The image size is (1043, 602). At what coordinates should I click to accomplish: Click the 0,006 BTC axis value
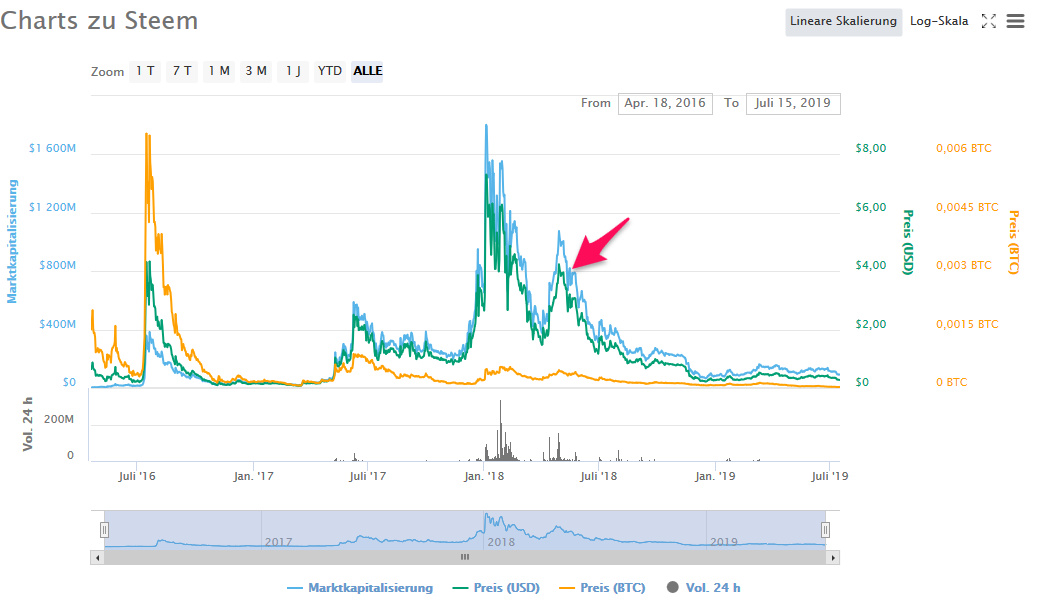coord(963,148)
